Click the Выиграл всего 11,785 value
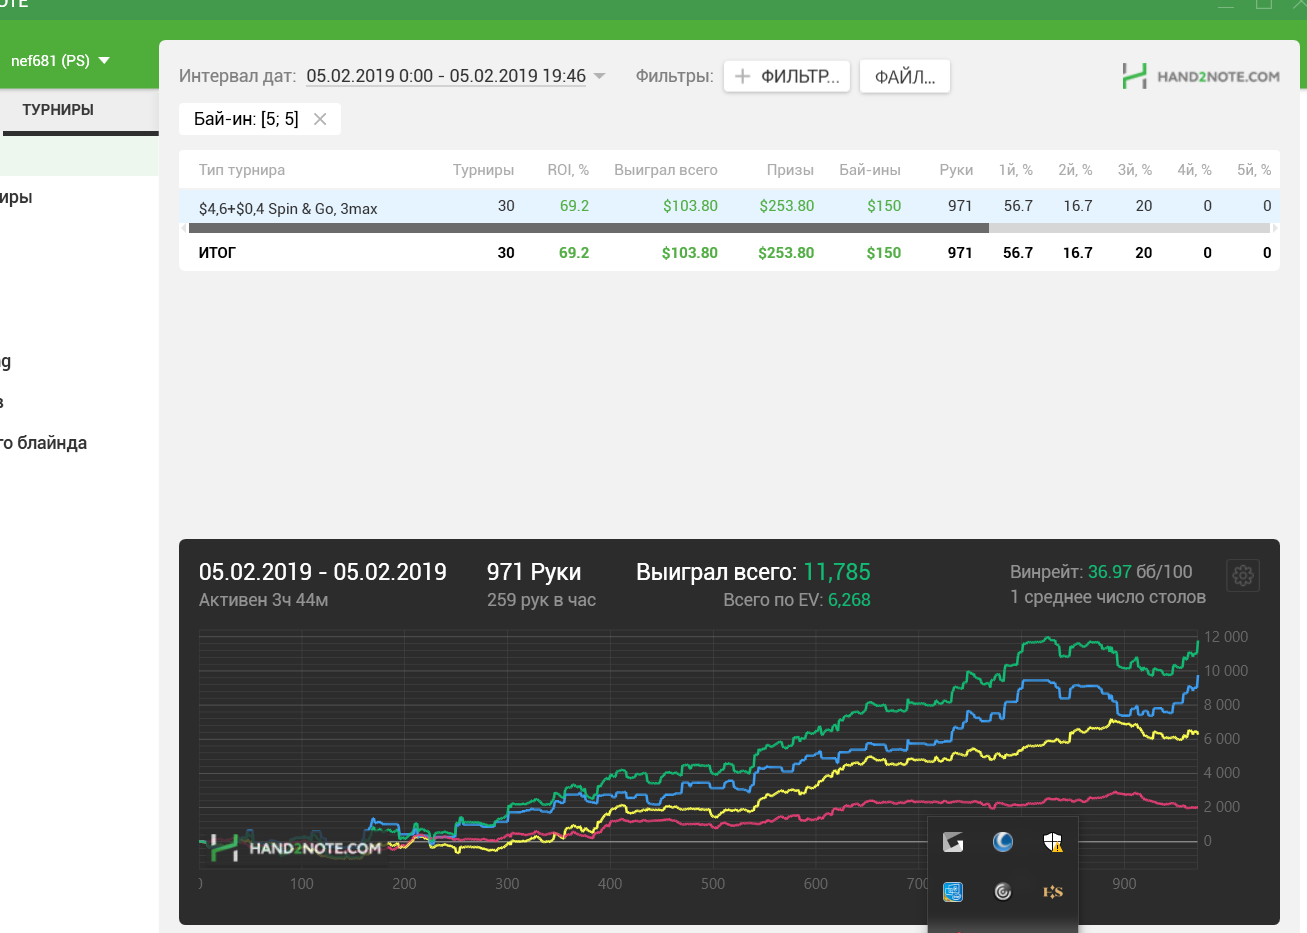Image resolution: width=1307 pixels, height=933 pixels. click(x=837, y=572)
